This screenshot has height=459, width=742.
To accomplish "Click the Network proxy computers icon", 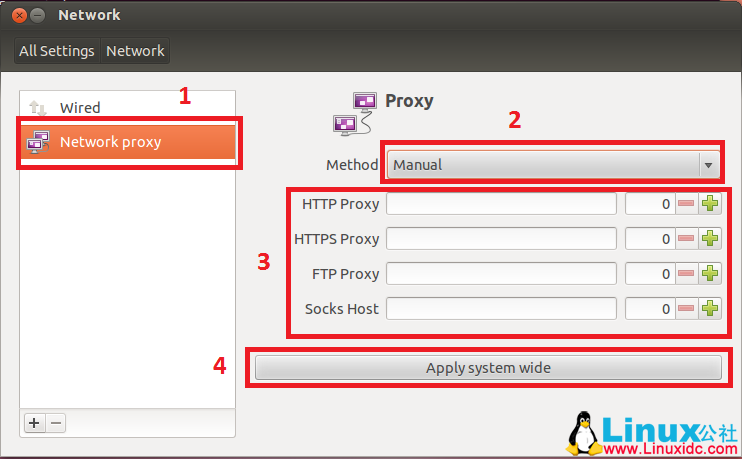I will click(x=38, y=142).
